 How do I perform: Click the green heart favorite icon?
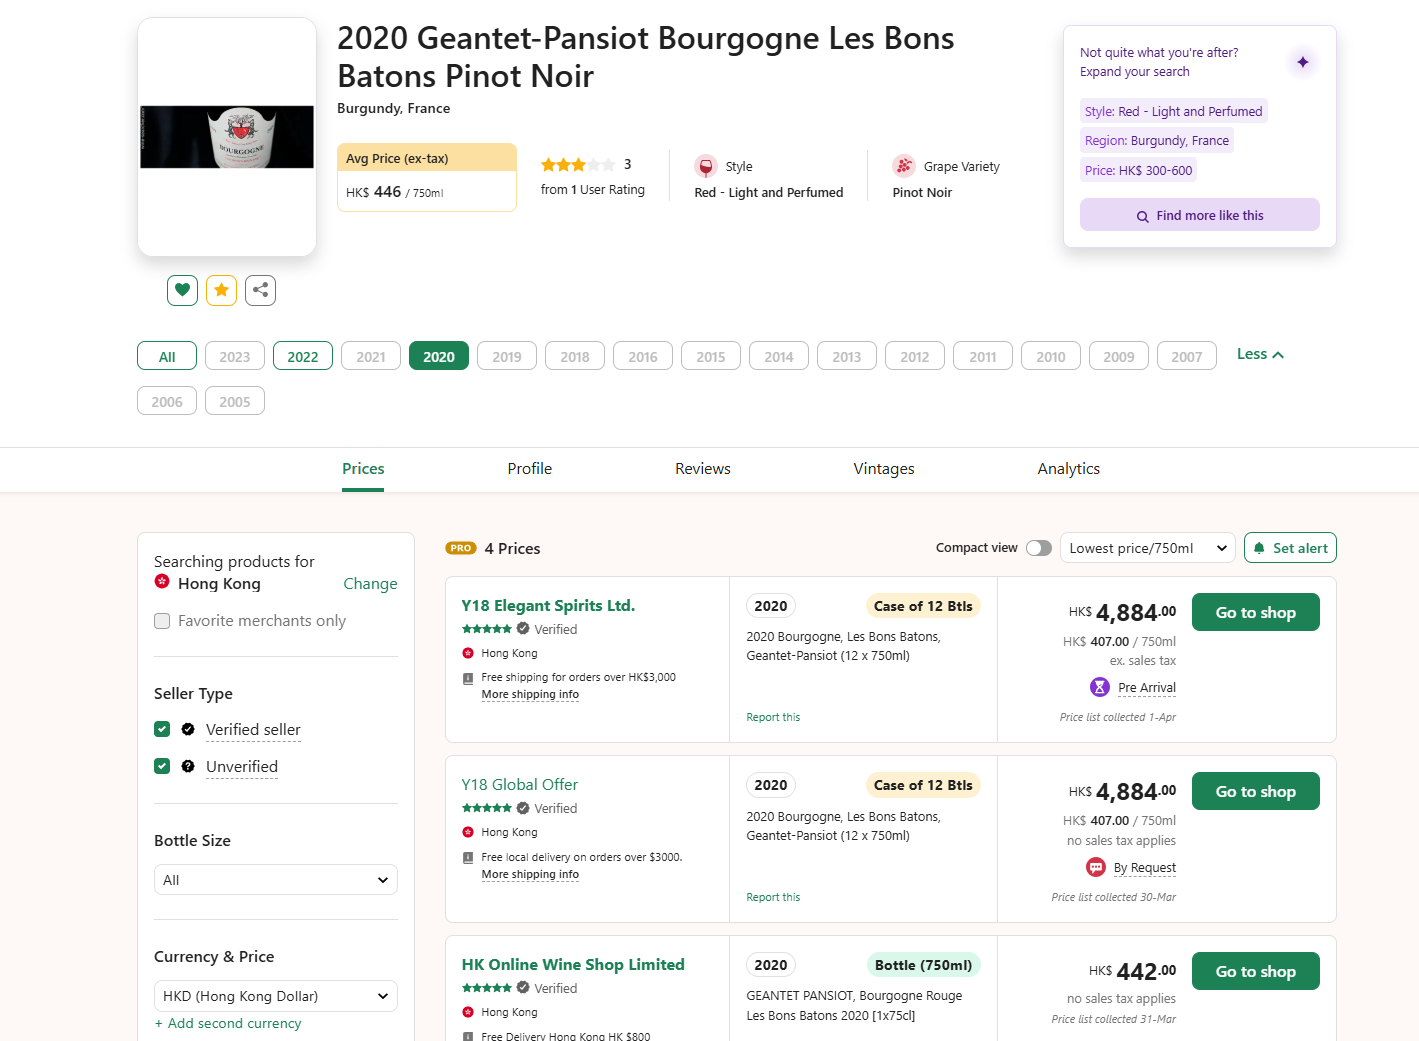(182, 290)
